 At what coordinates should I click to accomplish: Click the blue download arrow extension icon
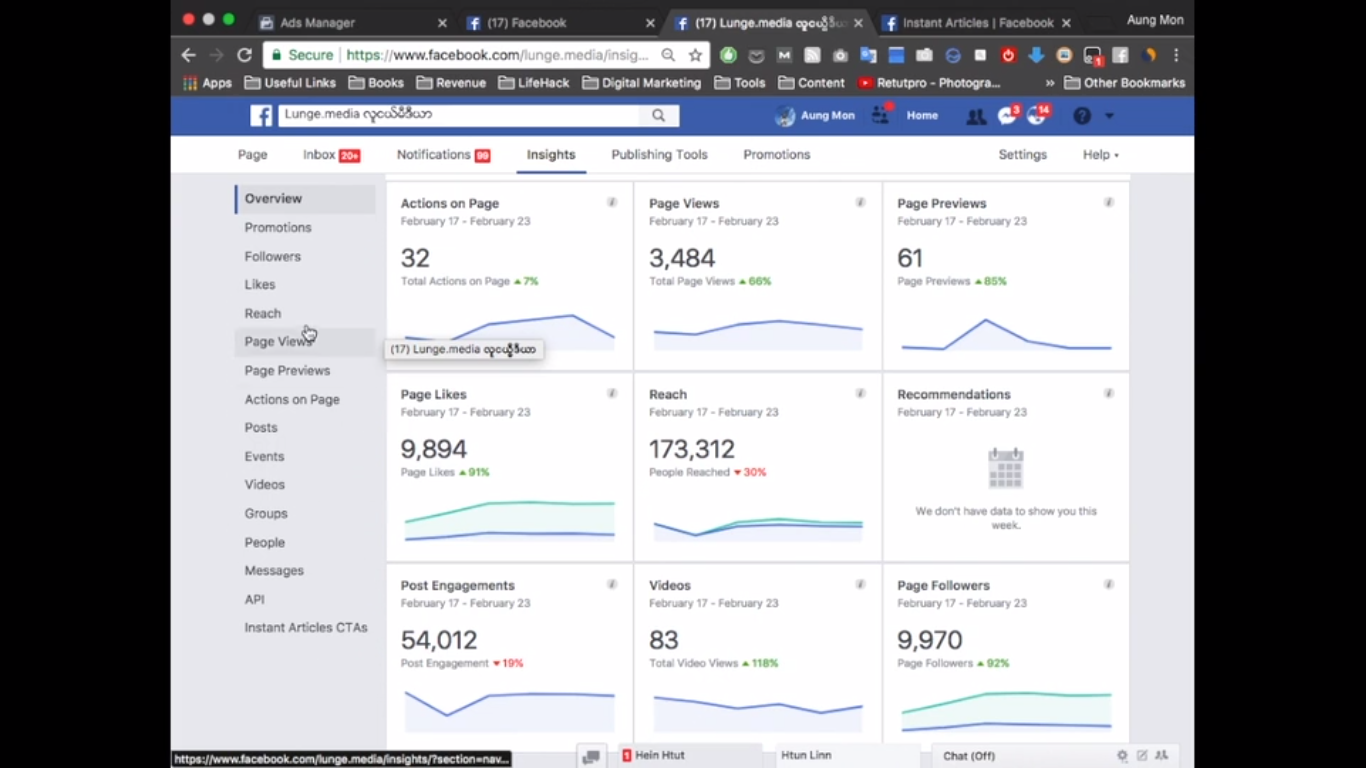point(1036,55)
